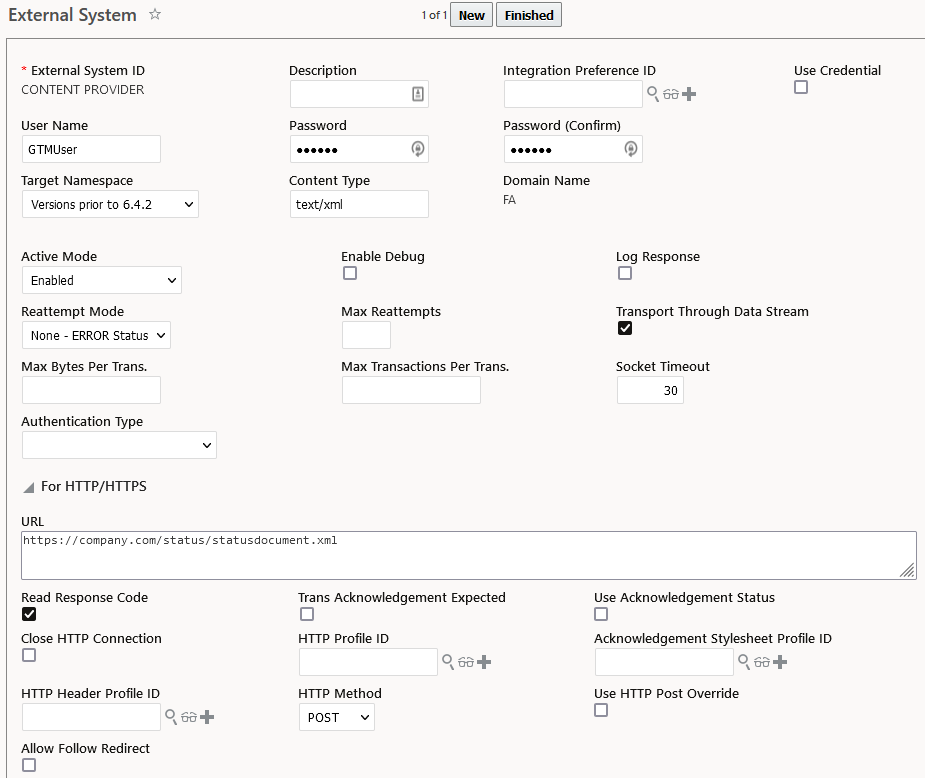Image resolution: width=925 pixels, height=778 pixels.
Task: Add a new HTTP Profile ID with the plus icon
Action: tap(484, 662)
